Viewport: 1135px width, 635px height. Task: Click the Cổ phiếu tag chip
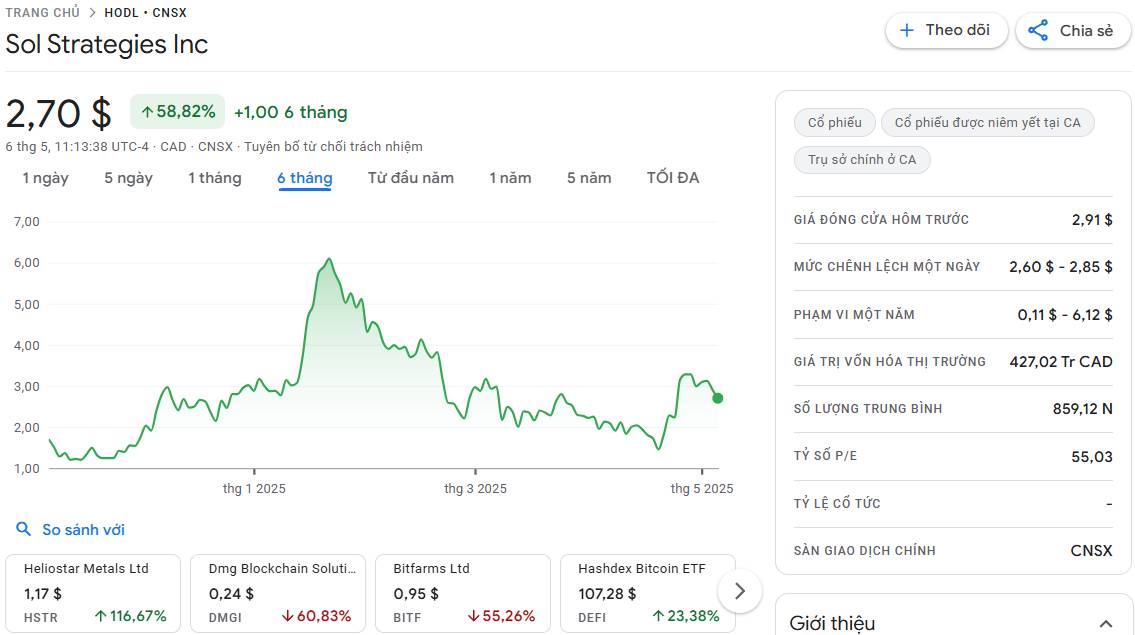pos(835,122)
